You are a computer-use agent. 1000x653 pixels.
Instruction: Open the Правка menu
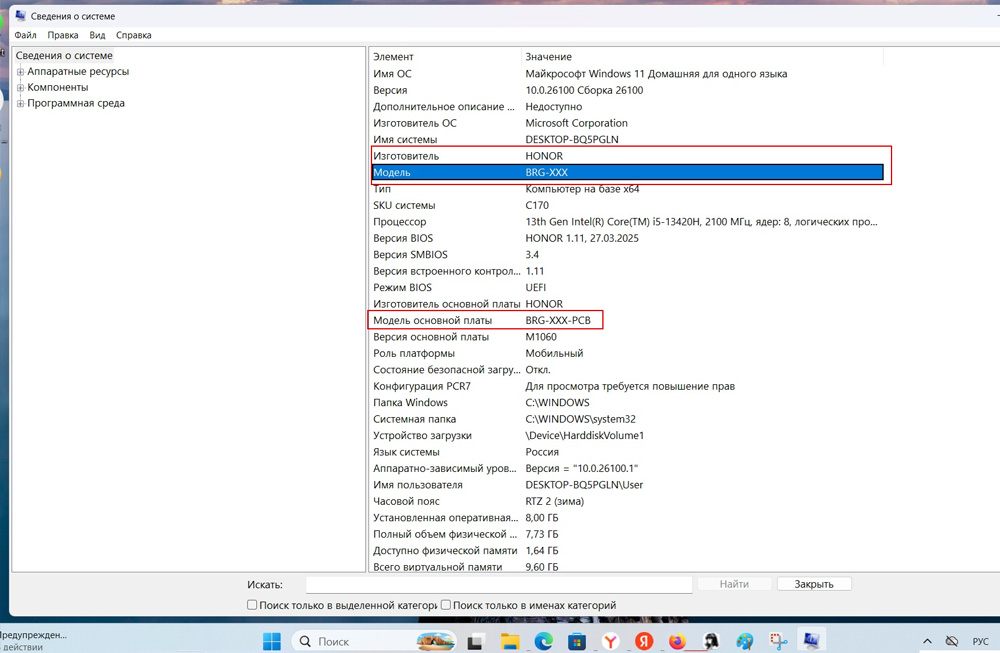point(62,35)
